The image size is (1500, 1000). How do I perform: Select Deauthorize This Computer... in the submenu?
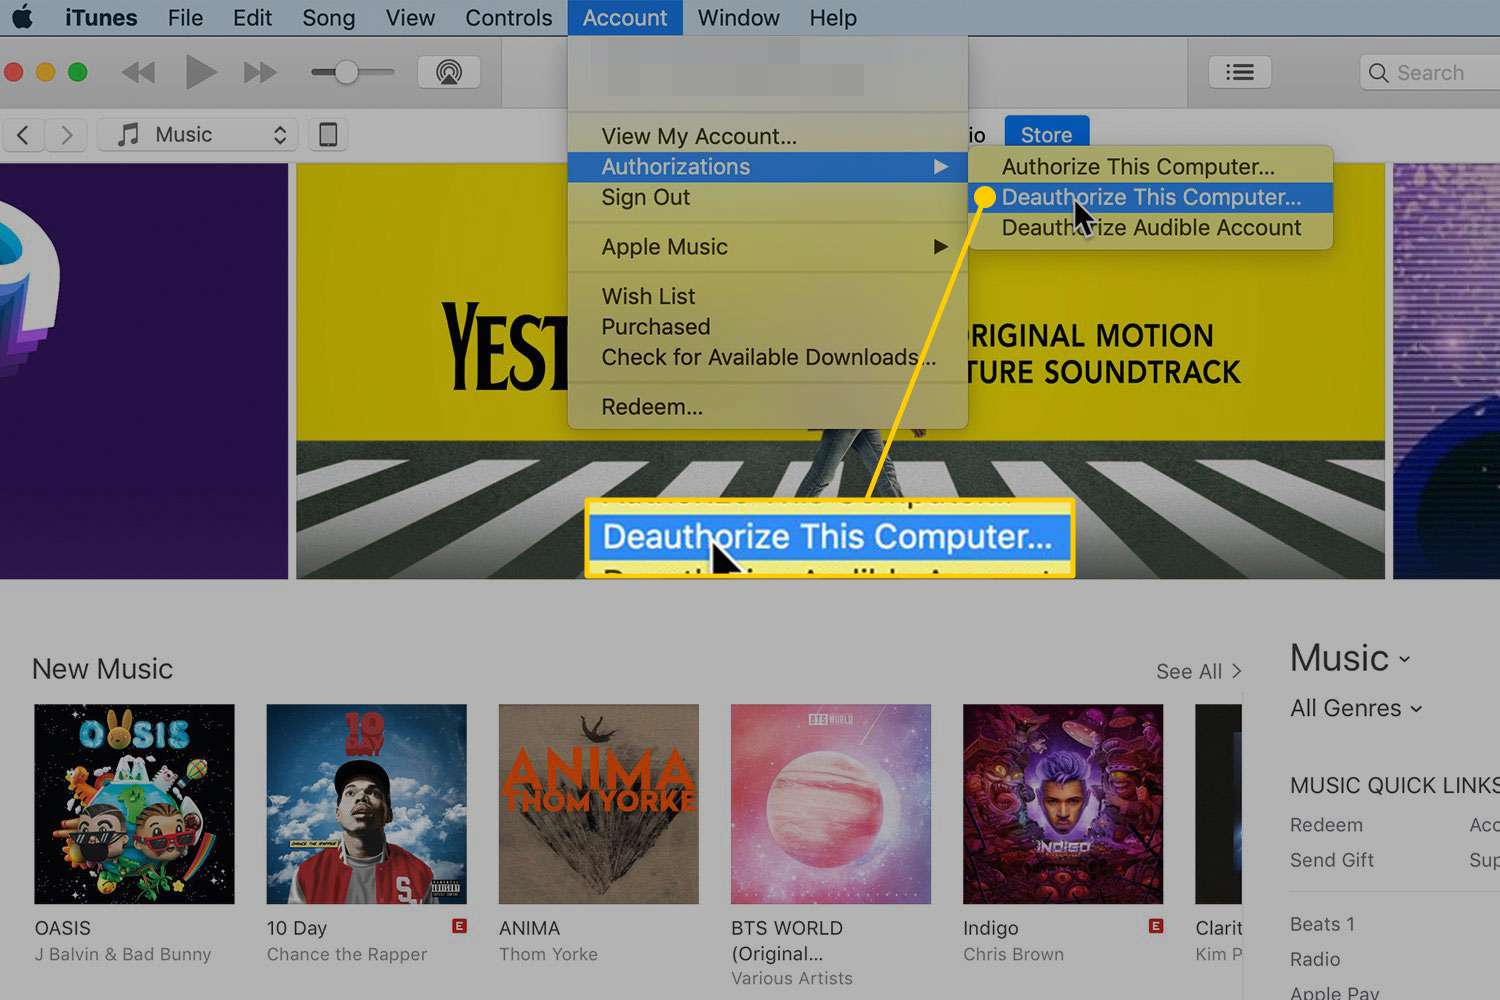pos(1150,197)
